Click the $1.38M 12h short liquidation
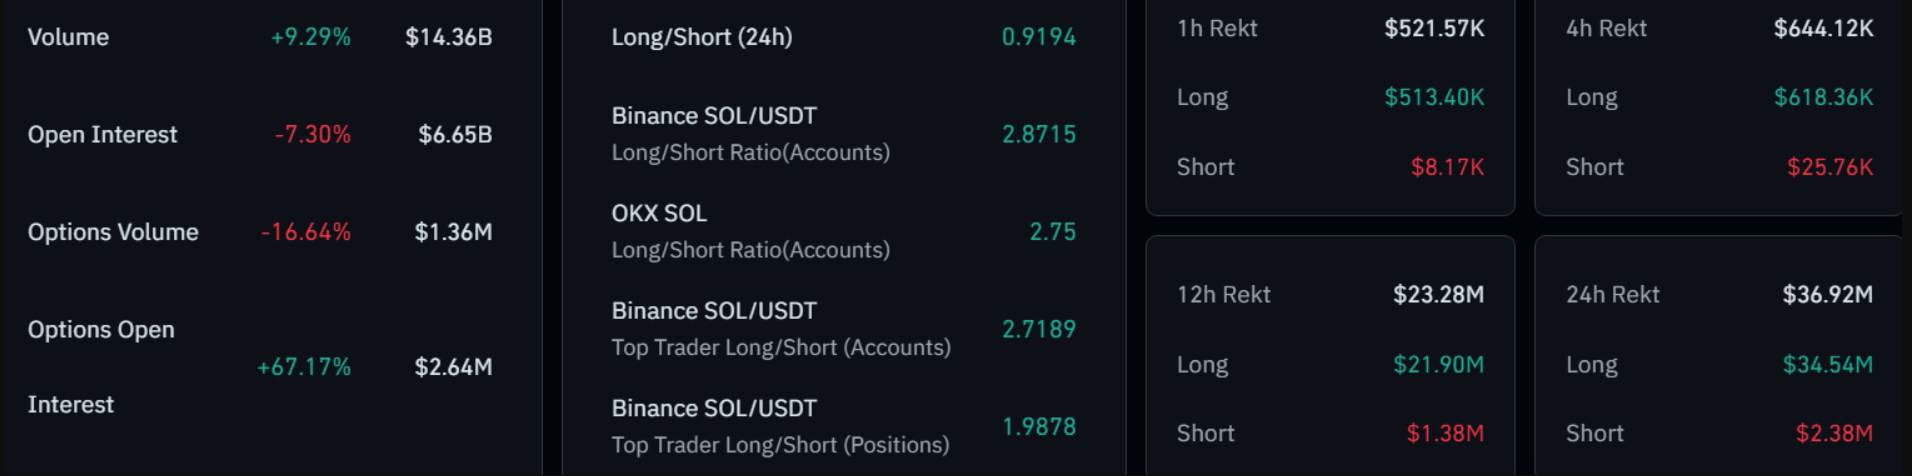The width and height of the screenshot is (1912, 476). 1444,433
